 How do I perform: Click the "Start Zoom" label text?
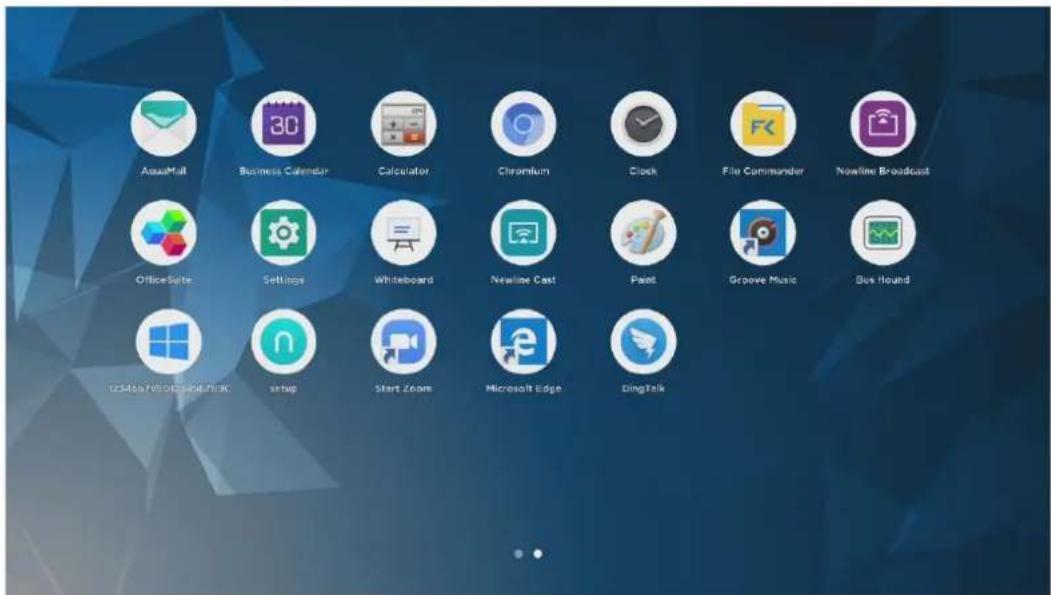click(x=404, y=388)
